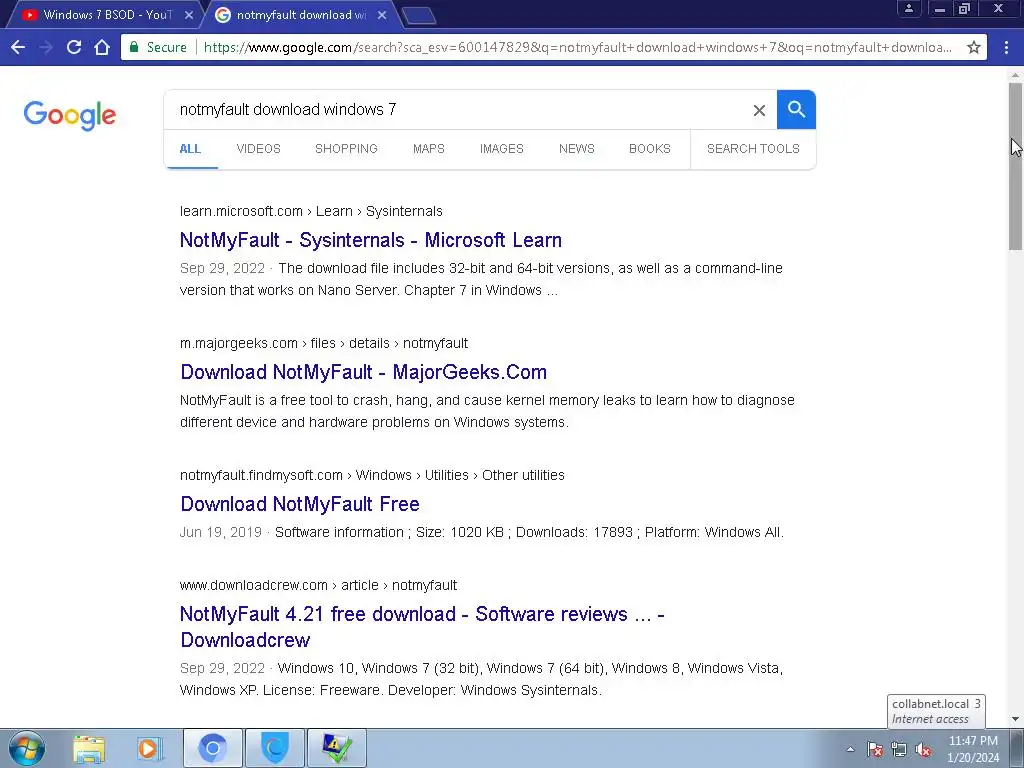
Task: Click the forward navigation arrow
Action: [46, 47]
